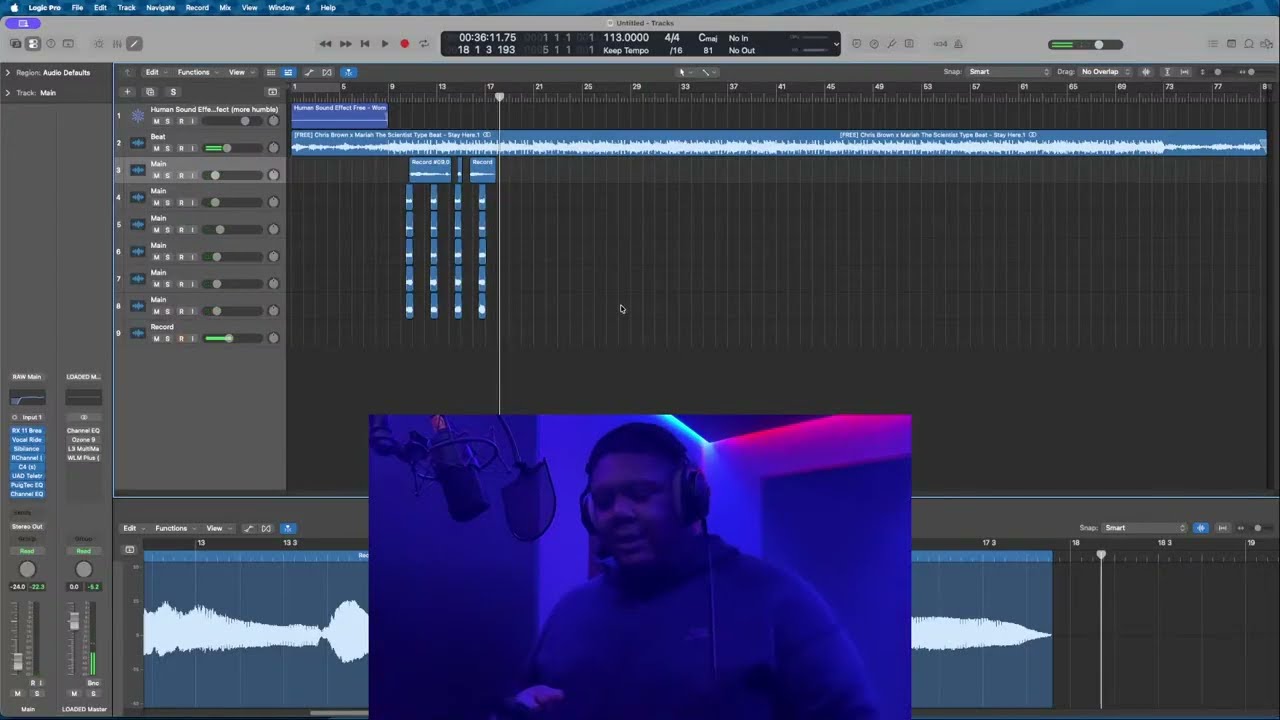This screenshot has height=720, width=1280.
Task: Click the Duplicate Track button
Action: click(x=150, y=92)
